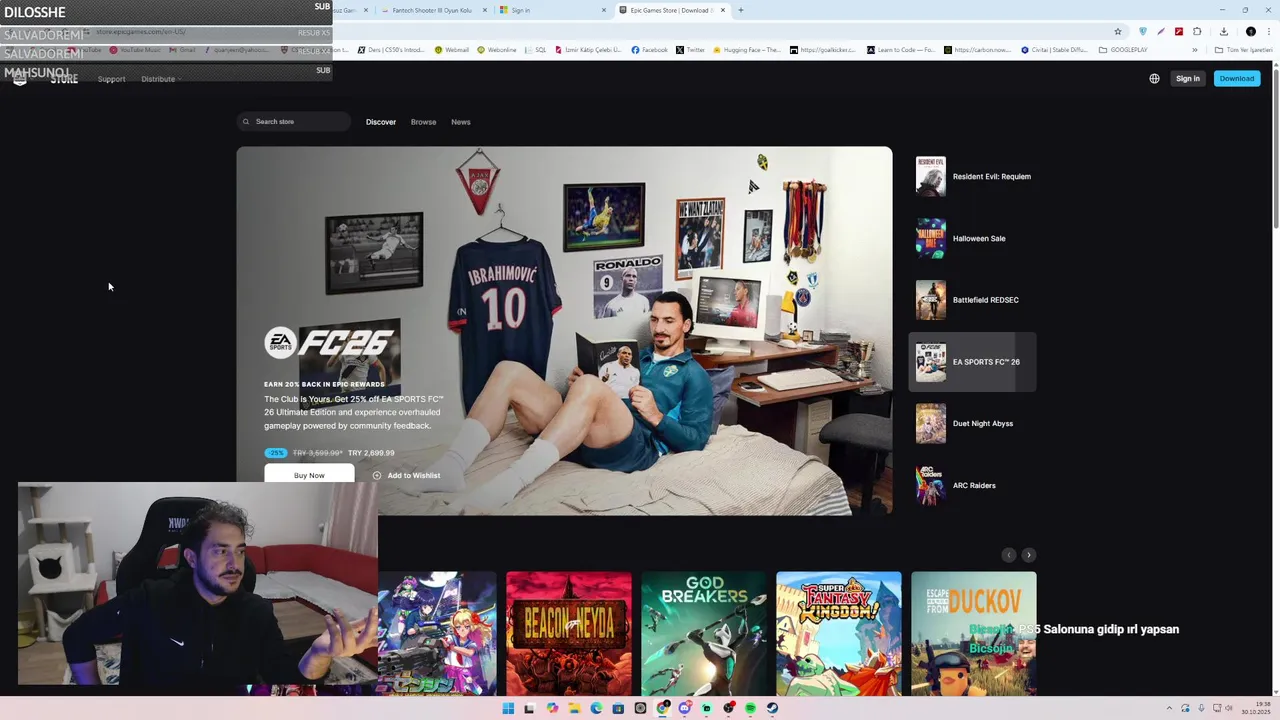Image resolution: width=1280 pixels, height=720 pixels.
Task: Open Steam from the taskbar
Action: click(x=772, y=708)
